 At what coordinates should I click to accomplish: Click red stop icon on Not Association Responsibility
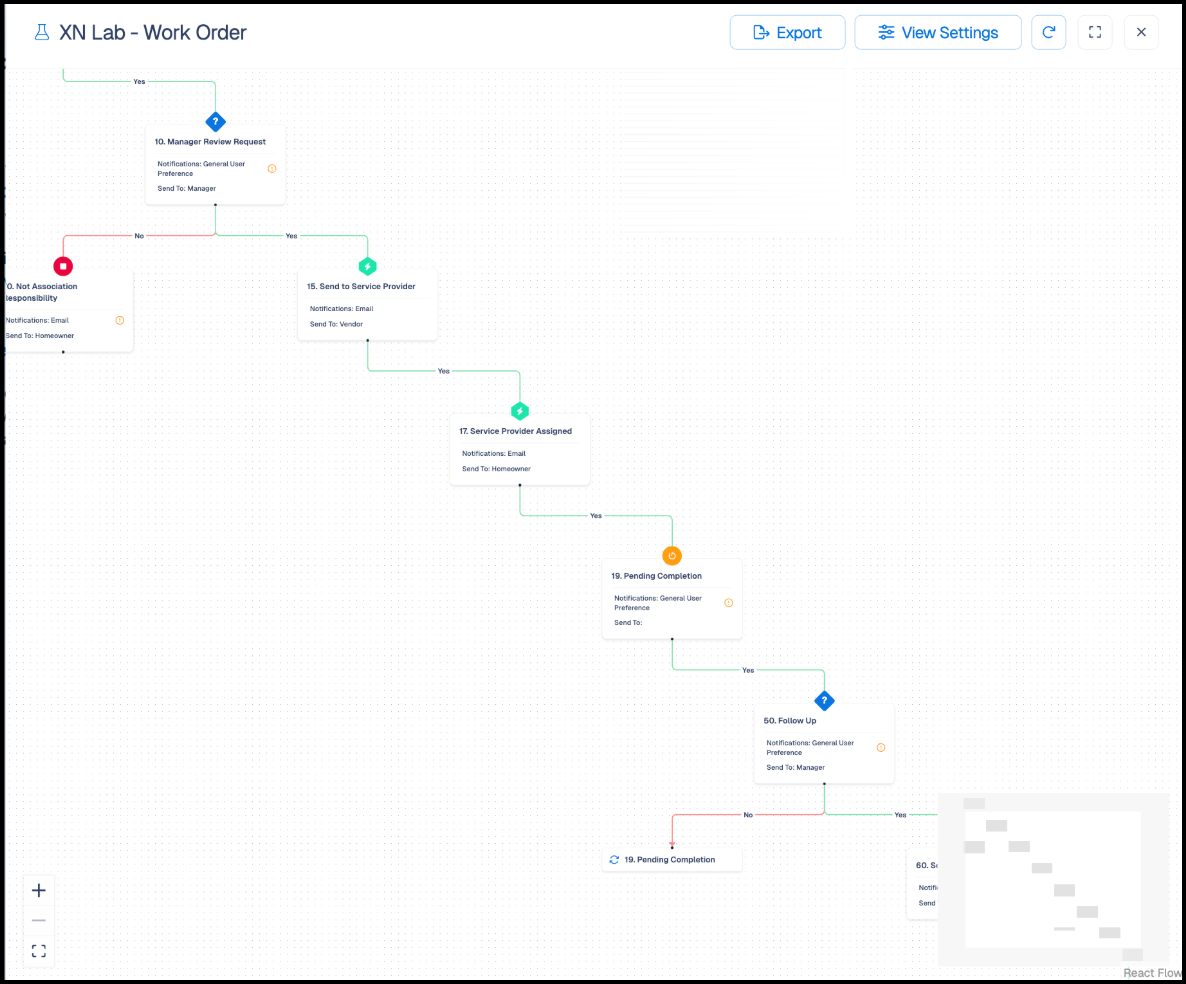(64, 266)
